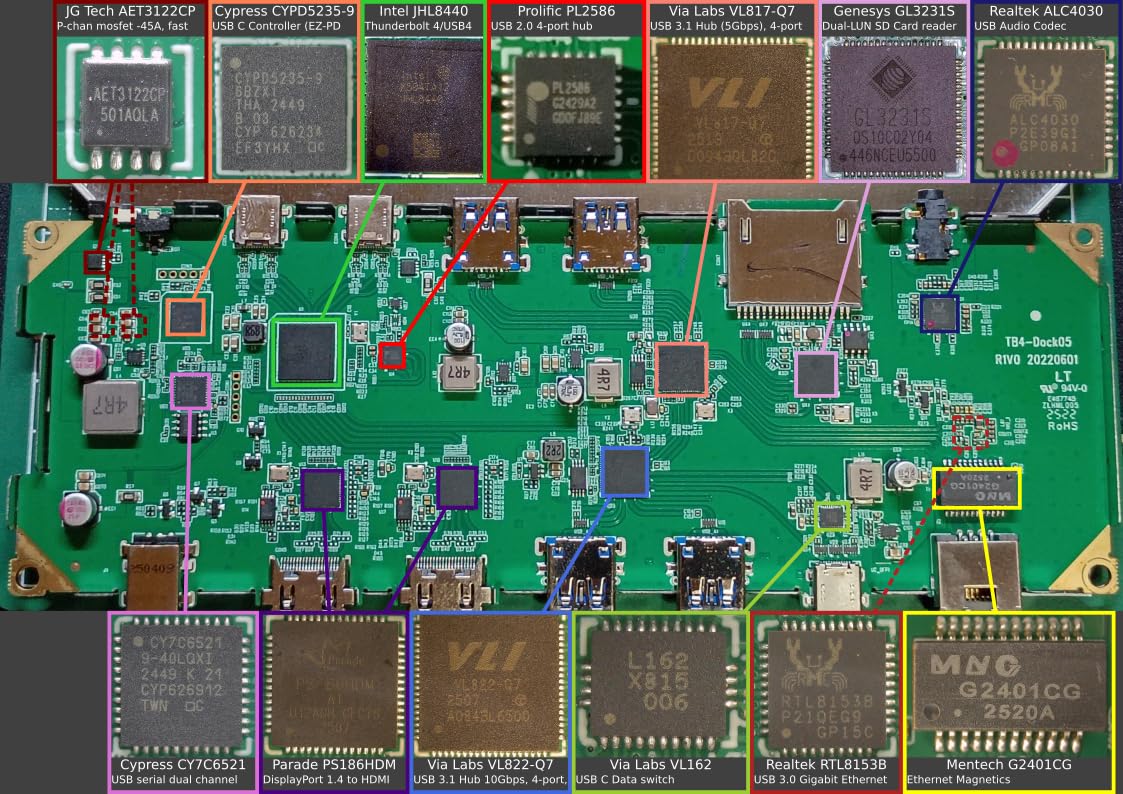This screenshot has height=794, width=1123.
Task: Click the black 3.5mm audio jack
Action: tap(930, 226)
